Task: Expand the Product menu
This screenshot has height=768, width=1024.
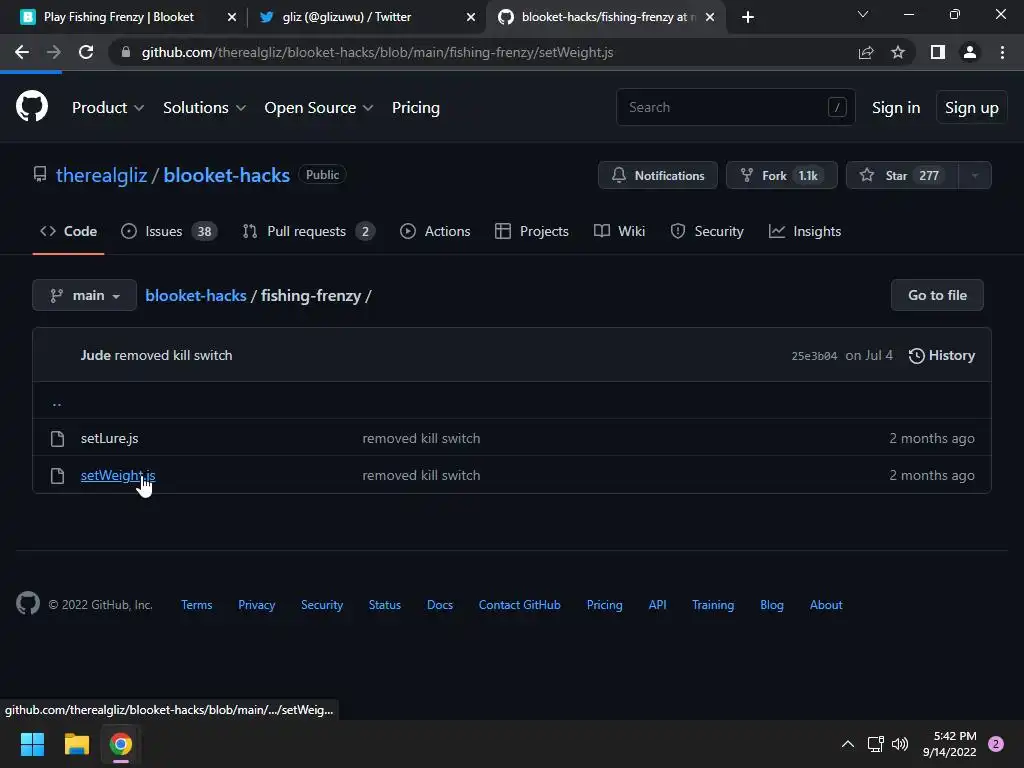Action: 108,108
